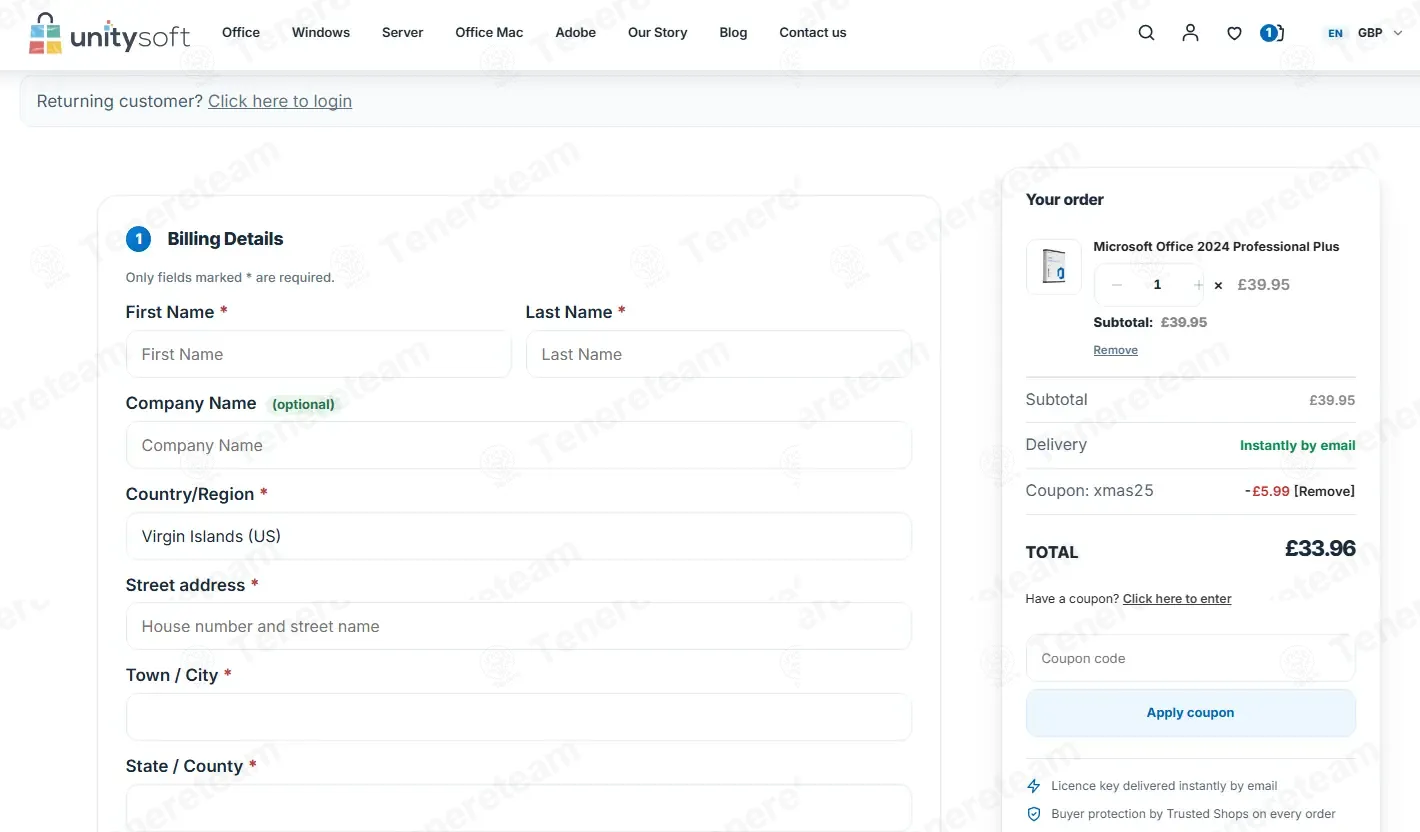This screenshot has width=1420, height=832.
Task: Click the 'Your order' heading
Action: (x=1065, y=200)
